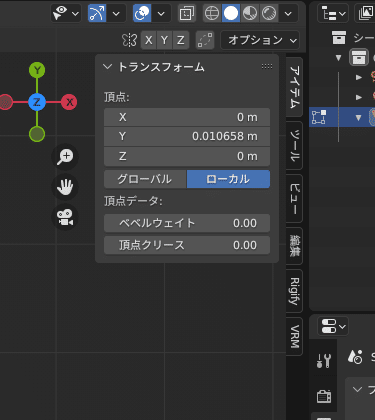375x420 pixels.
Task: Switch to material preview shading
Action: (x=250, y=14)
